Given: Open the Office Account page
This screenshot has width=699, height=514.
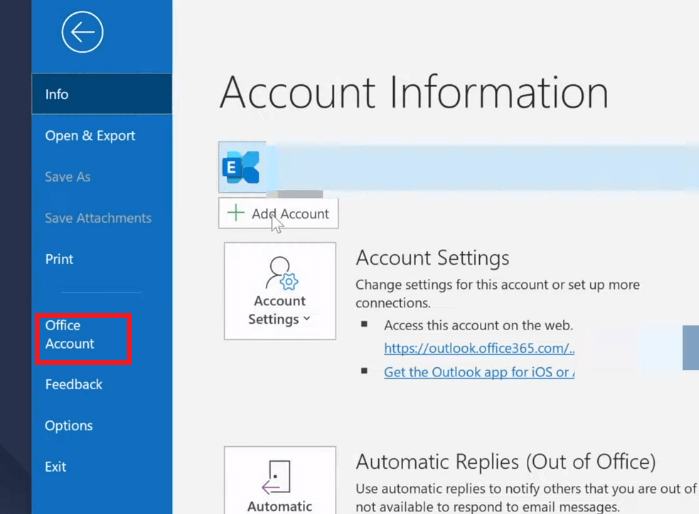Looking at the screenshot, I should (x=70, y=335).
